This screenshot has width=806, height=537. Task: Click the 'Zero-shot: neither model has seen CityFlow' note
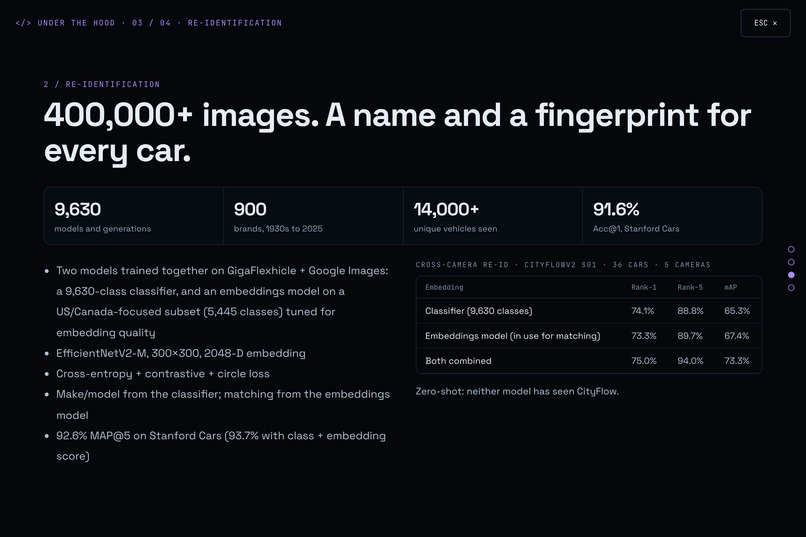click(x=517, y=391)
